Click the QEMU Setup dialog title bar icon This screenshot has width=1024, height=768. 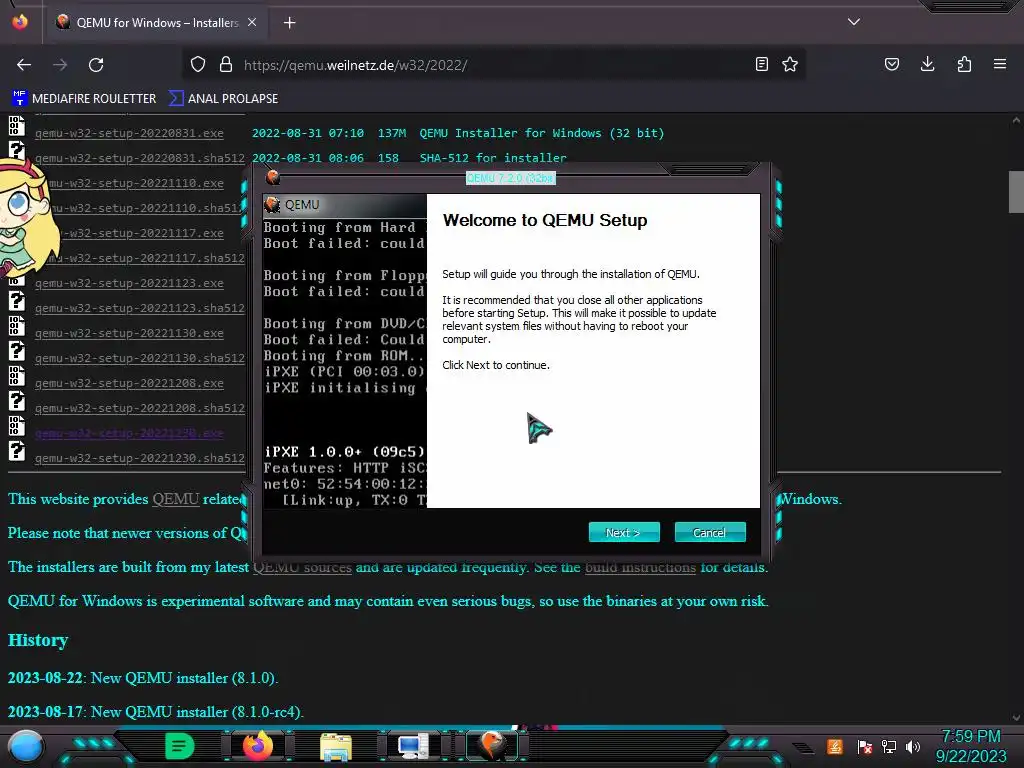[273, 177]
